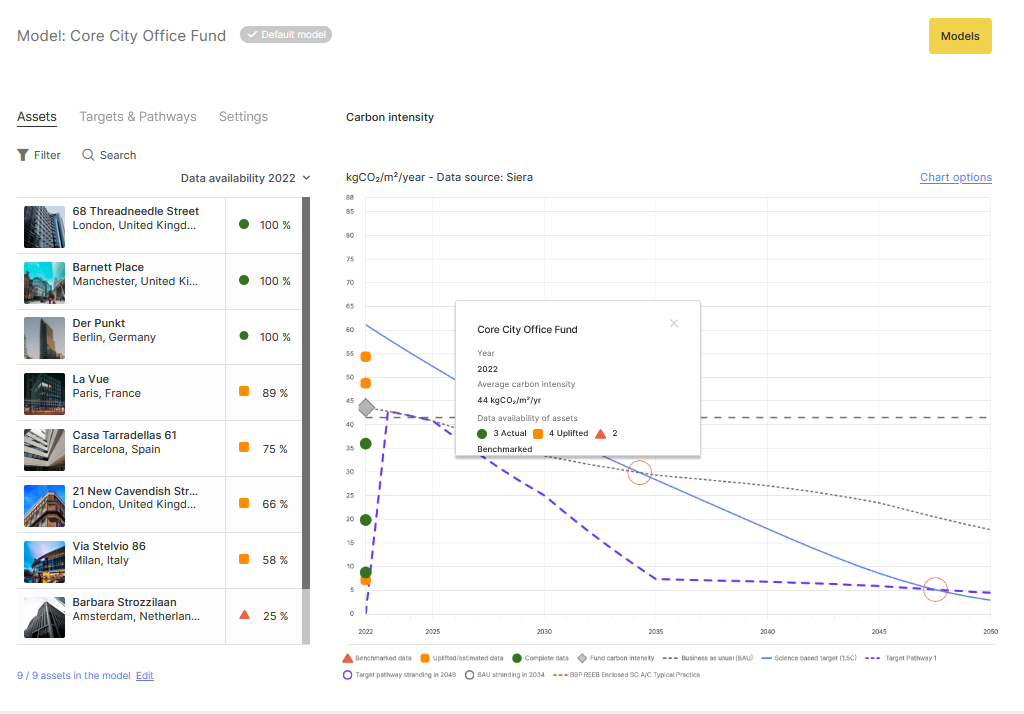Click the Filter funnel icon
1024x714 pixels.
click(23, 155)
